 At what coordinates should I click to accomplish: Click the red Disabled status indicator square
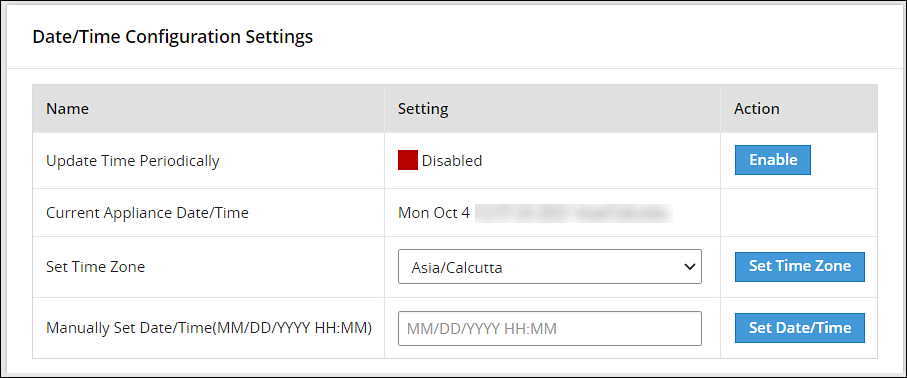tap(408, 160)
